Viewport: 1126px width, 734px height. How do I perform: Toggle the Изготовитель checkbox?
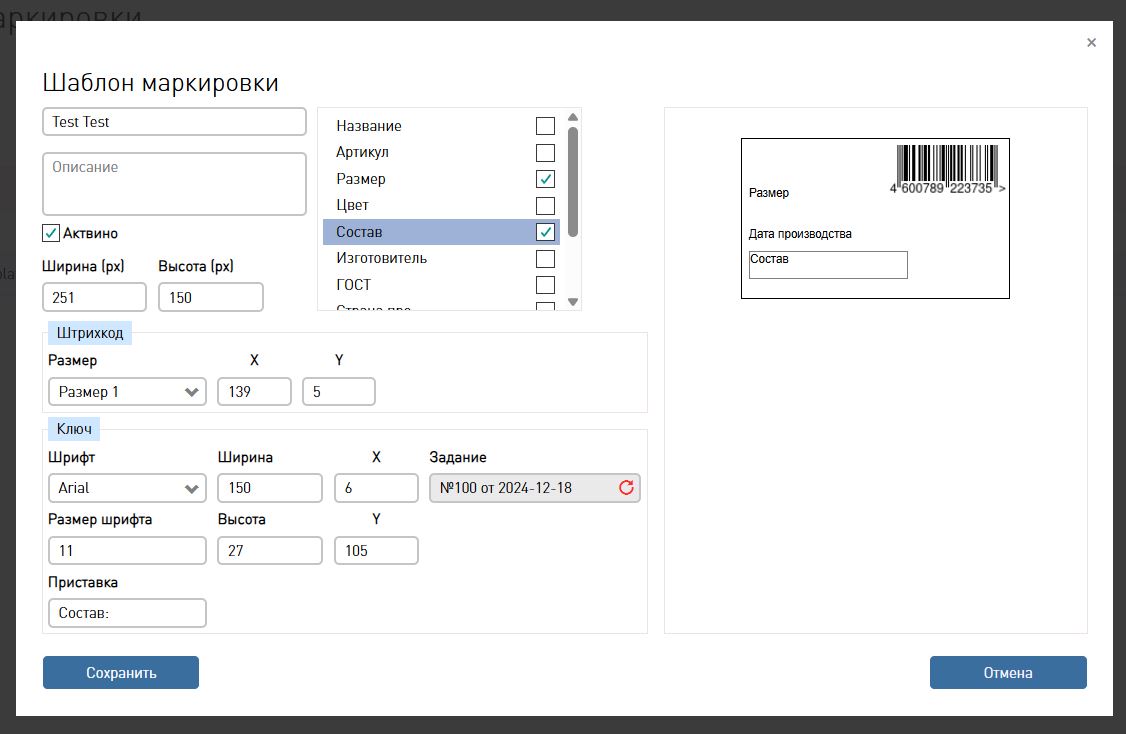(545, 259)
